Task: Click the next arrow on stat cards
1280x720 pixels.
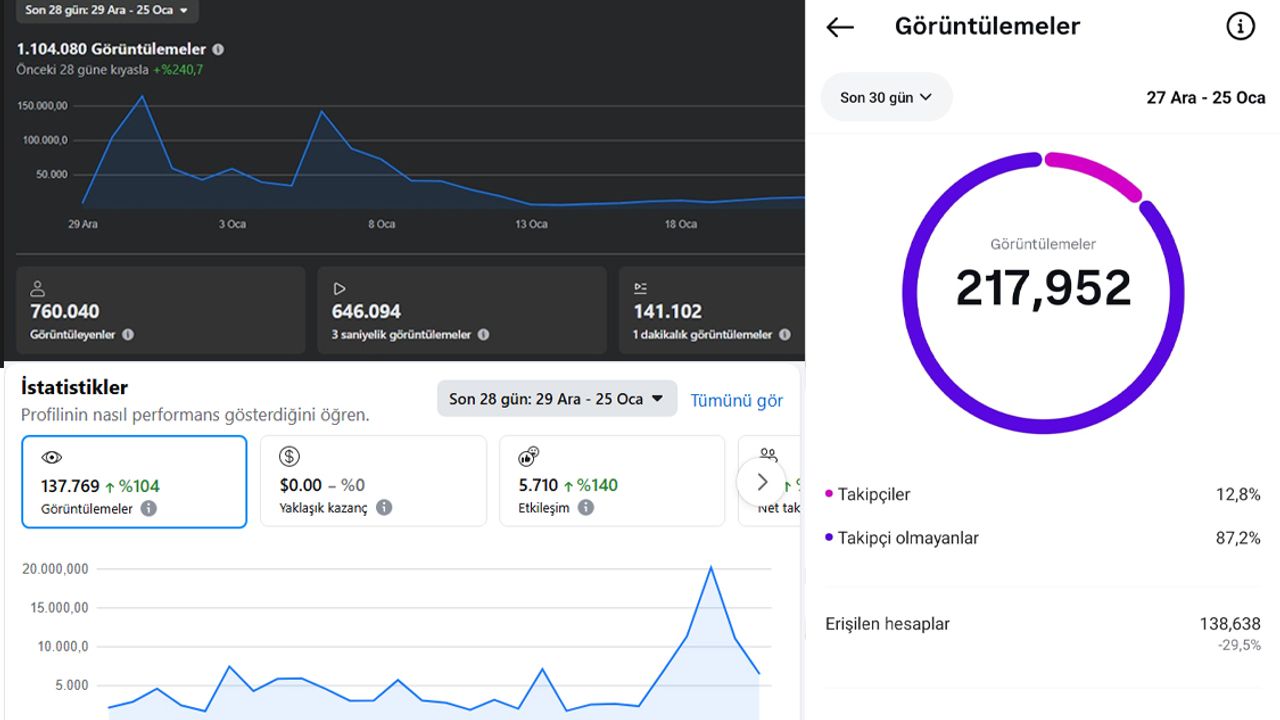Action: [x=762, y=482]
